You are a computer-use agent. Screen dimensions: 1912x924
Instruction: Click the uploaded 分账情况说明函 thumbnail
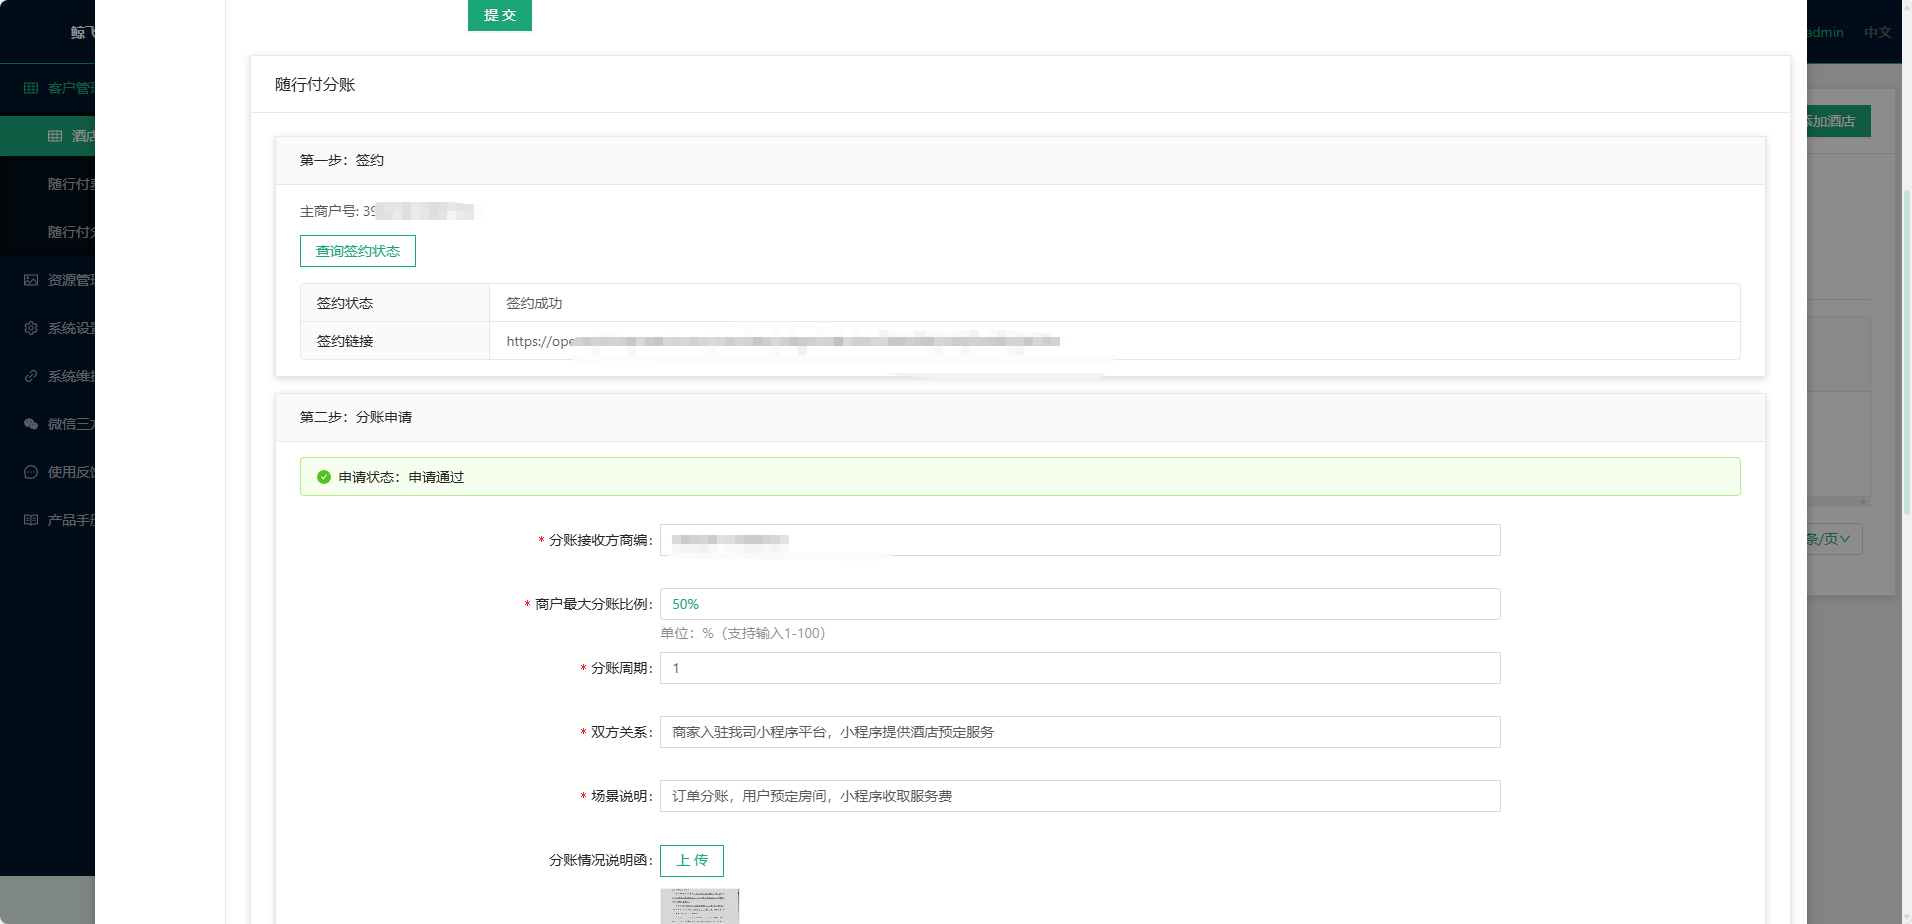coord(699,906)
